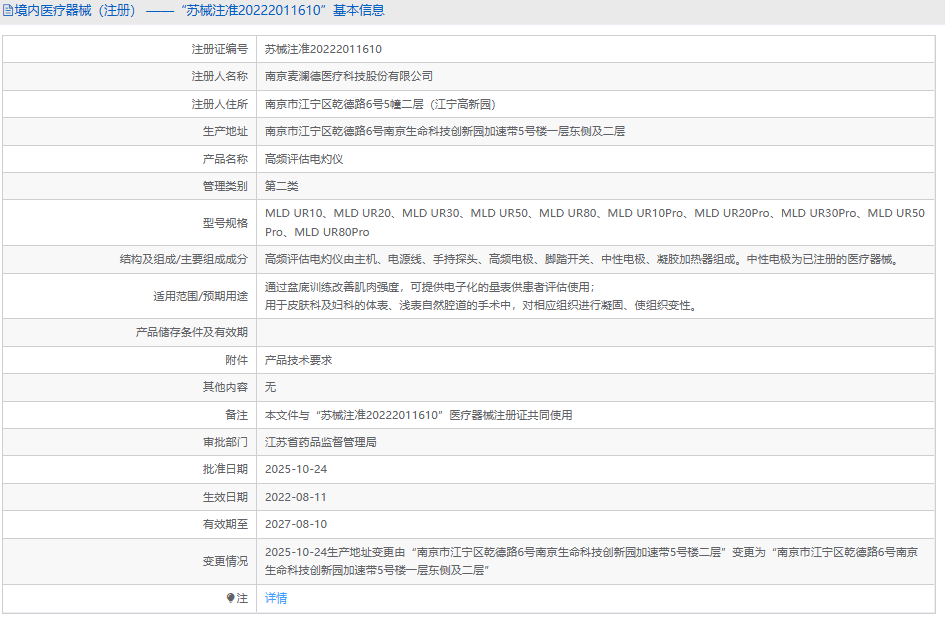945x621 pixels.
Task: Open the 详情 link
Action: (276, 598)
